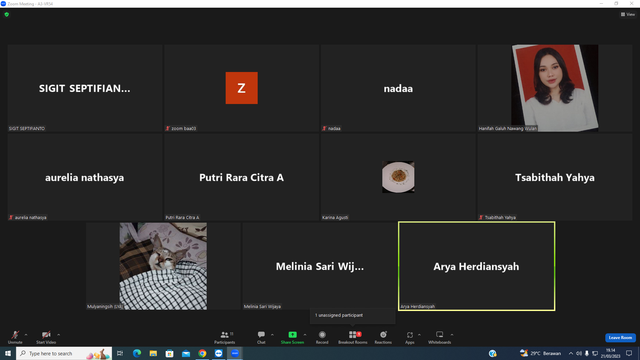This screenshot has height=360, width=640.
Task: Click the blue Leave Room button
Action: click(x=620, y=338)
